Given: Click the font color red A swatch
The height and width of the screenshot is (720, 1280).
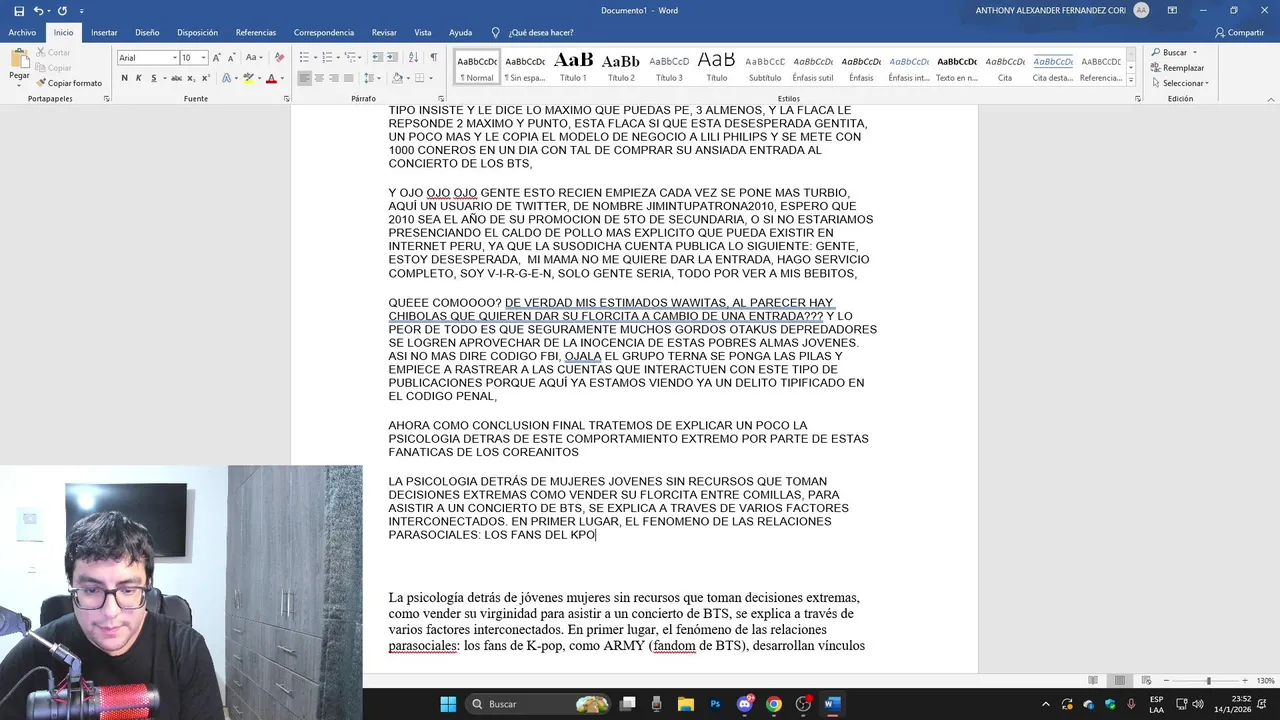Looking at the screenshot, I should [271, 78].
